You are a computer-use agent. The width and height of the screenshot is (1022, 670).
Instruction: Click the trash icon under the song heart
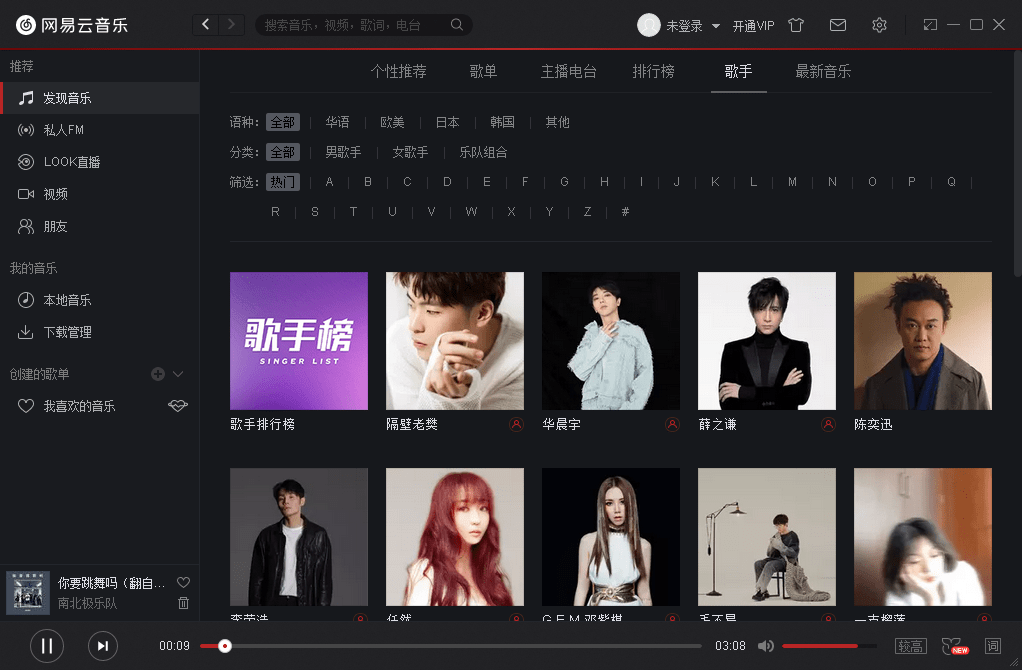pos(184,603)
